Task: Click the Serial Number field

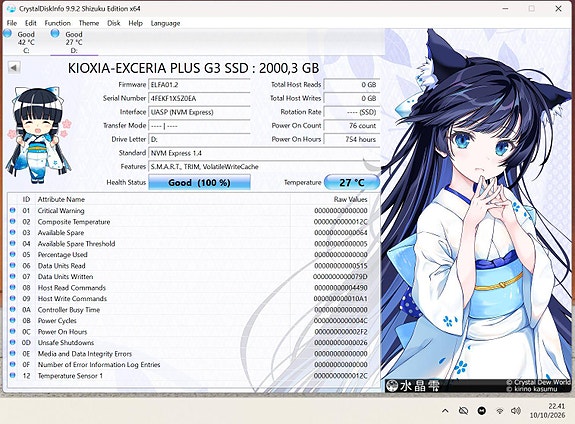Action: click(x=199, y=98)
